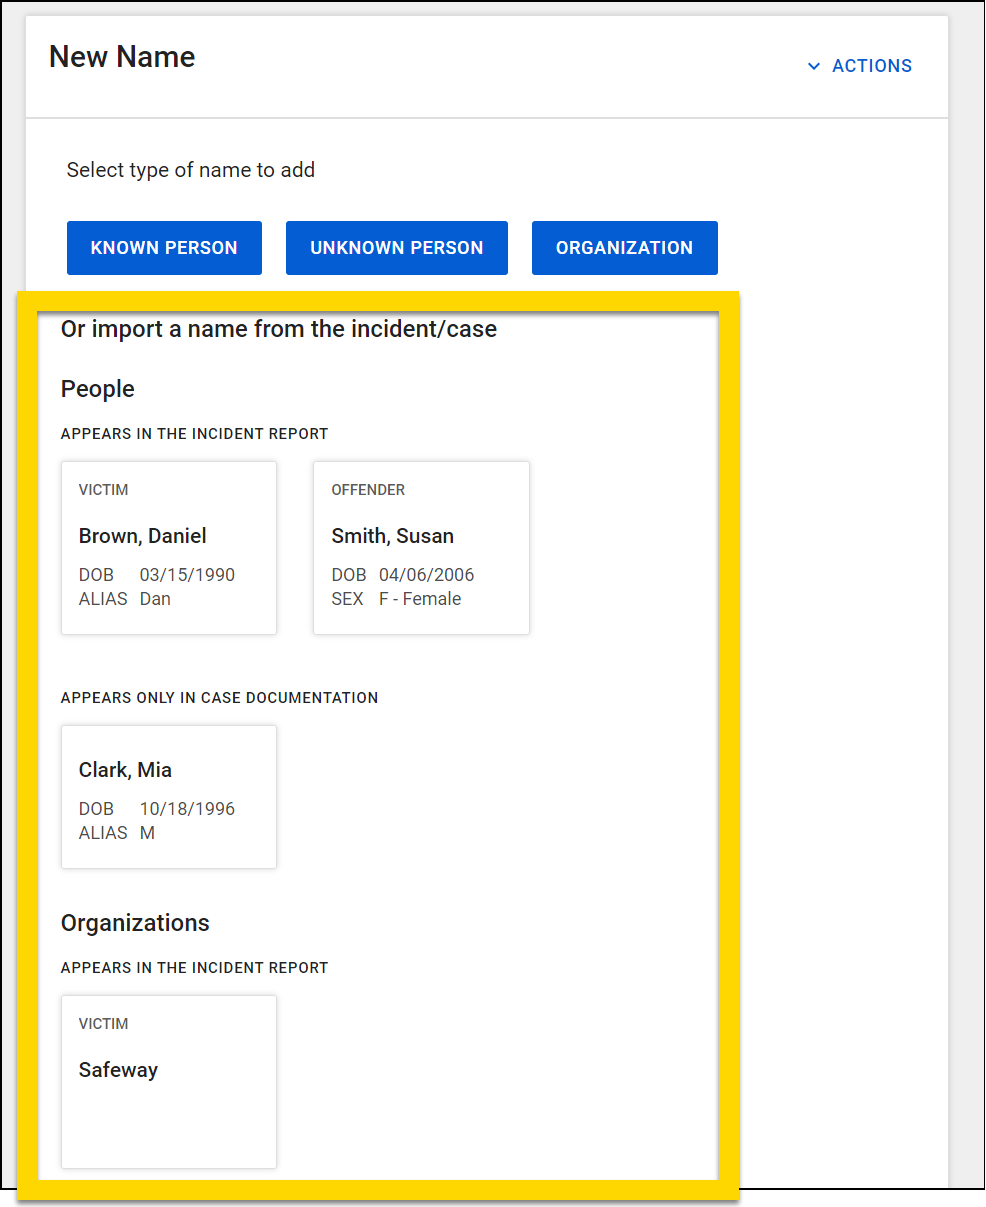Click the OFFENDER label on Smith, Susan card

click(368, 489)
